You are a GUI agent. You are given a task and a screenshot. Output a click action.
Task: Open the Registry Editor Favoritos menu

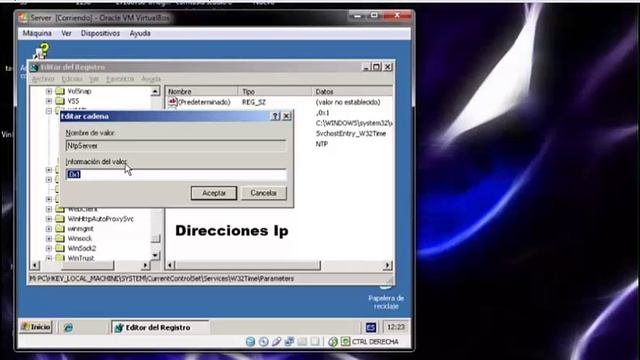point(120,79)
